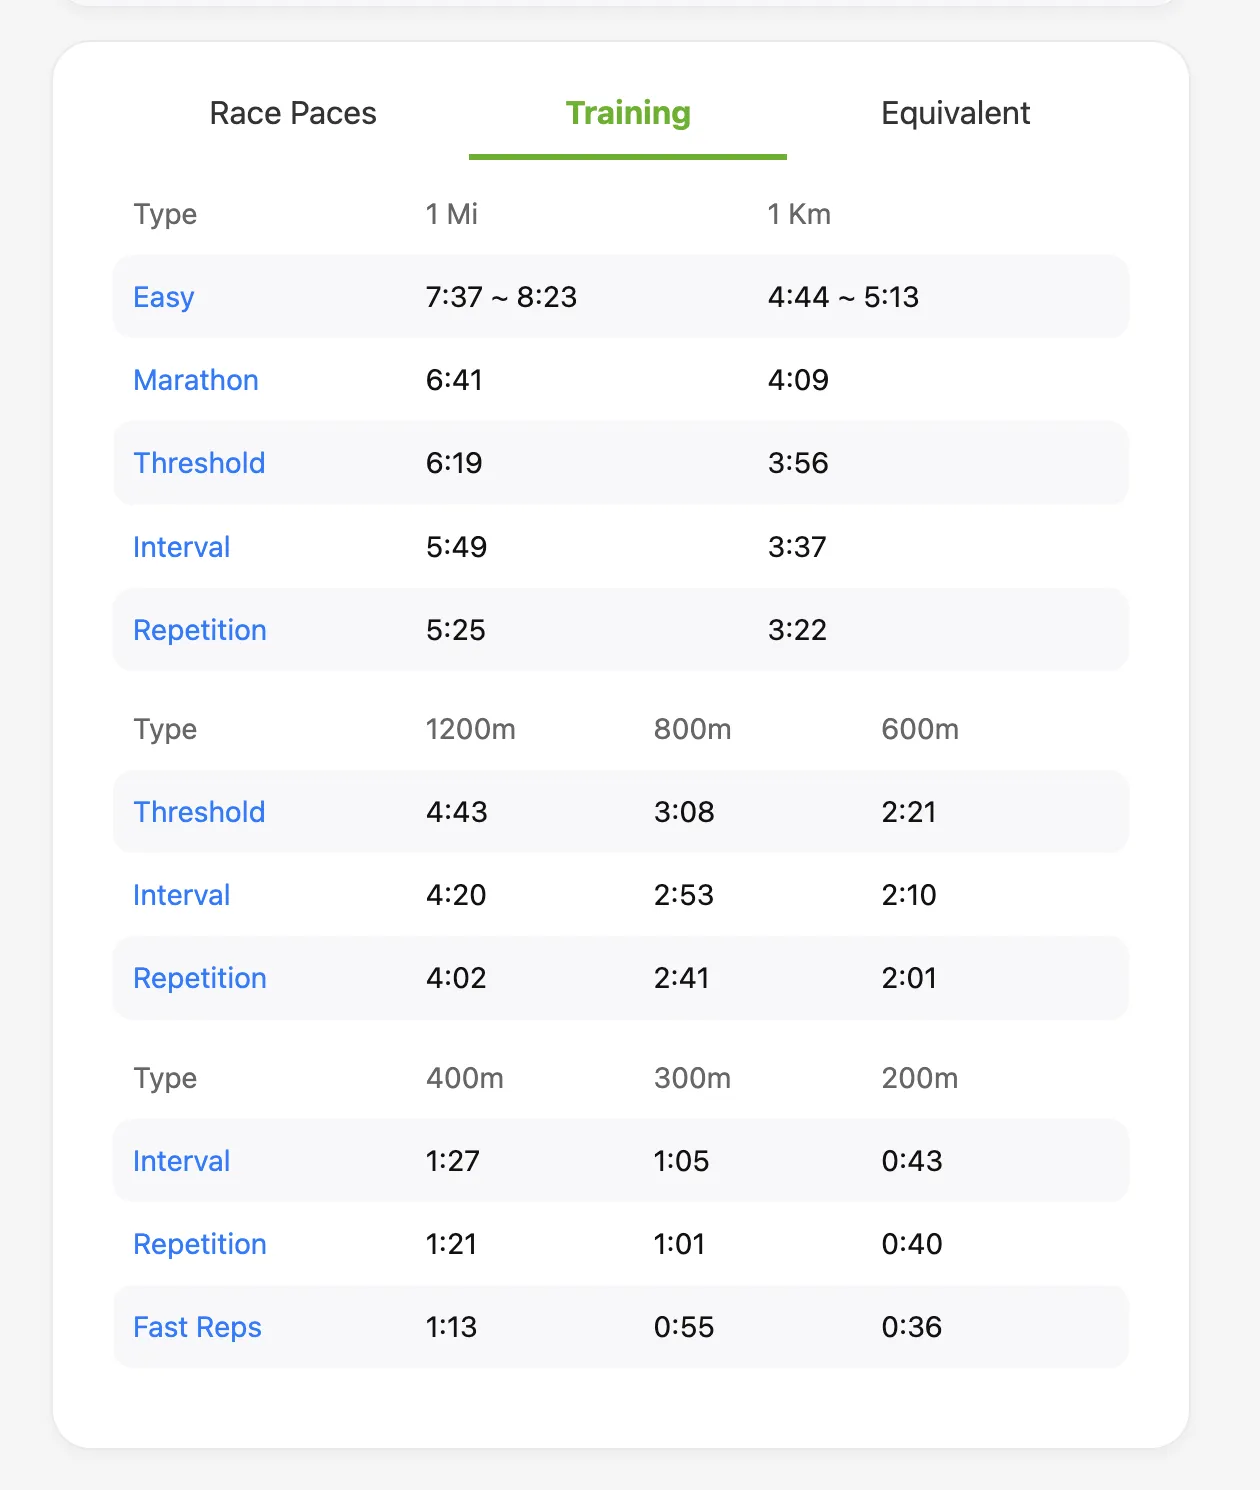Select the Fast Reps 0:36 200m time

tap(911, 1327)
